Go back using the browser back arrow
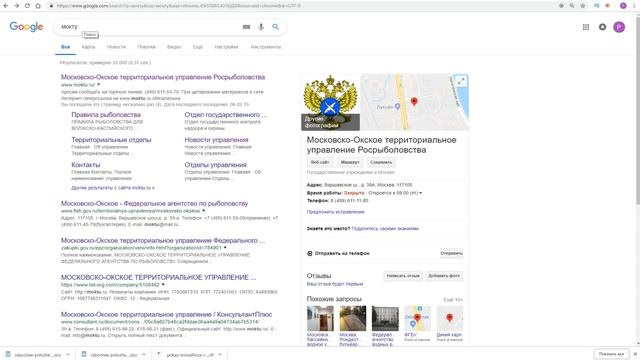 (x=6, y=6)
